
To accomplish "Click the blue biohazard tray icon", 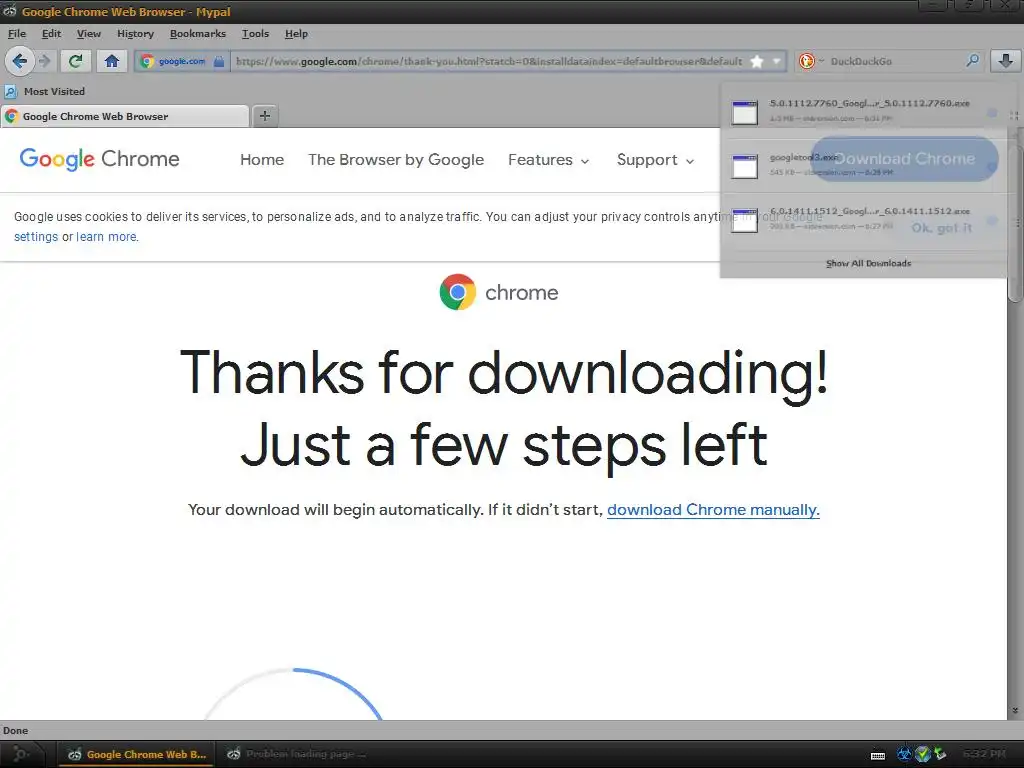I will [x=904, y=754].
